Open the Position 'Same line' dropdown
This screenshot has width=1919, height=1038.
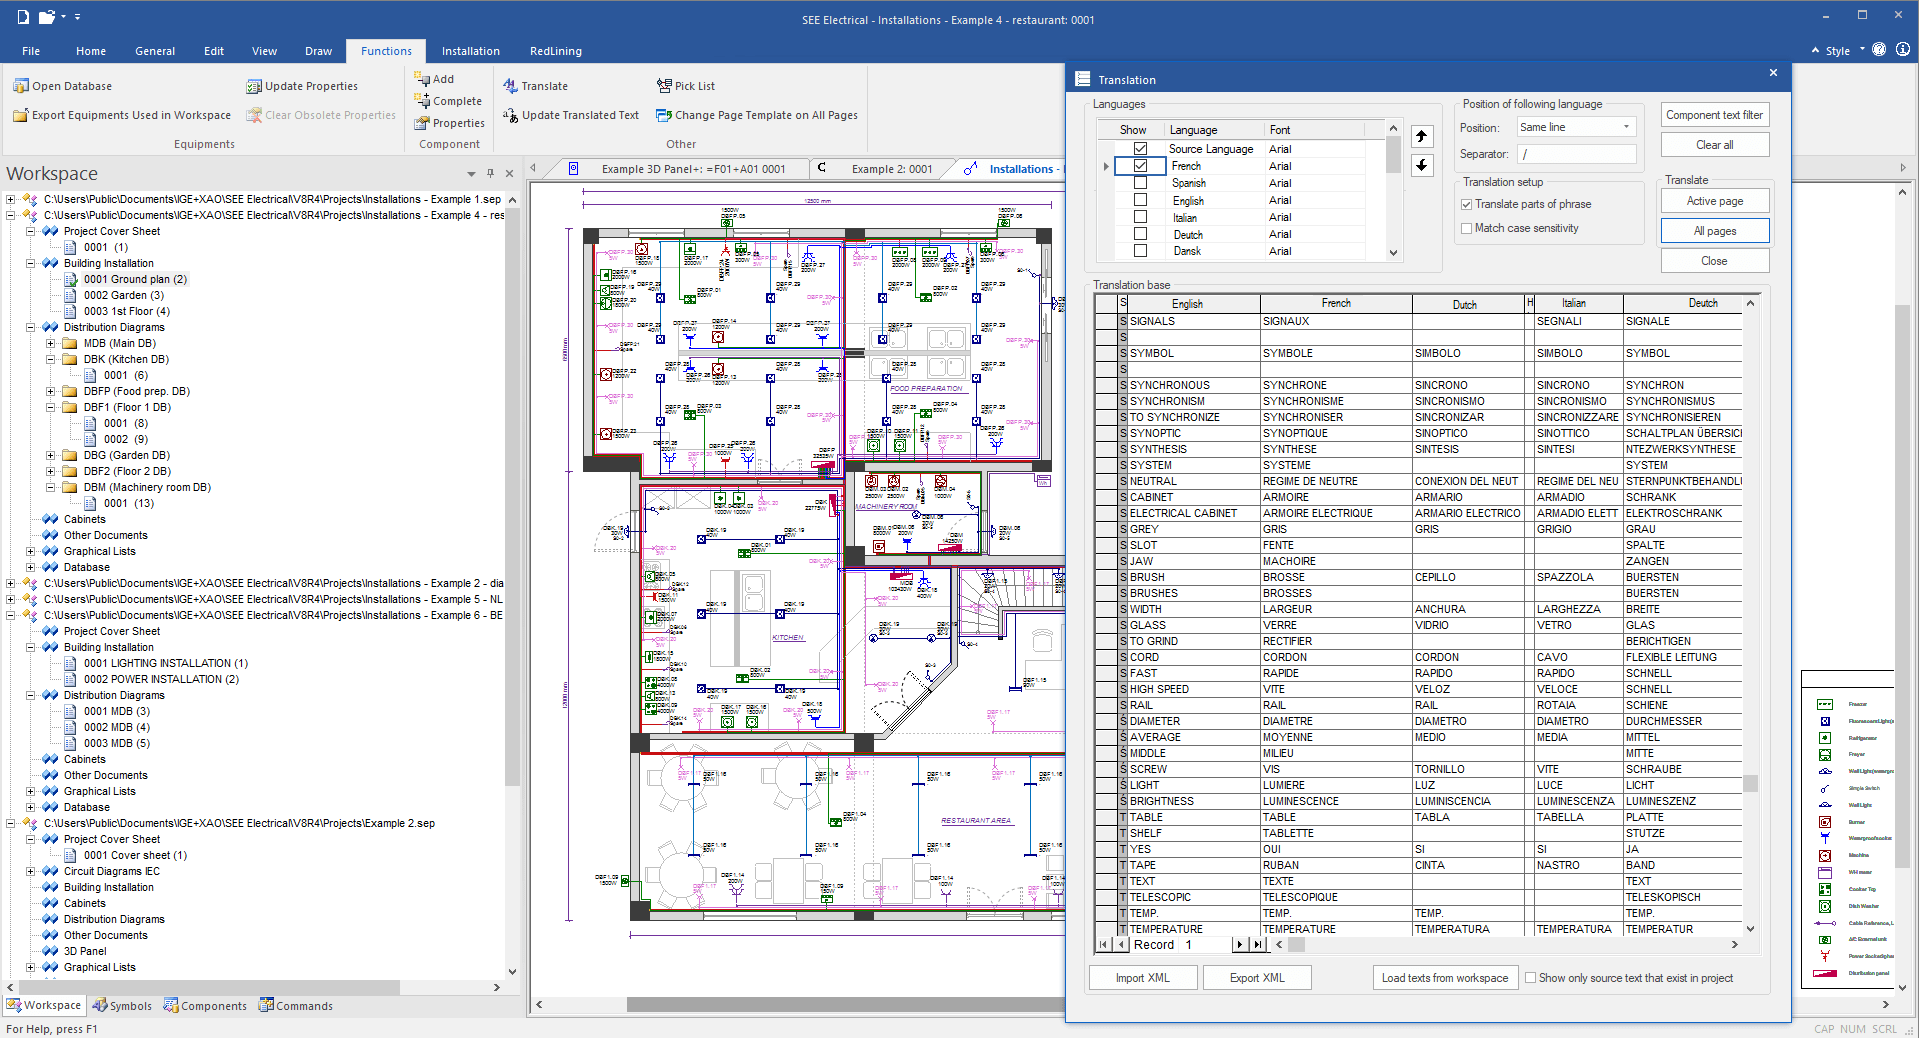pyautogui.click(x=1626, y=127)
